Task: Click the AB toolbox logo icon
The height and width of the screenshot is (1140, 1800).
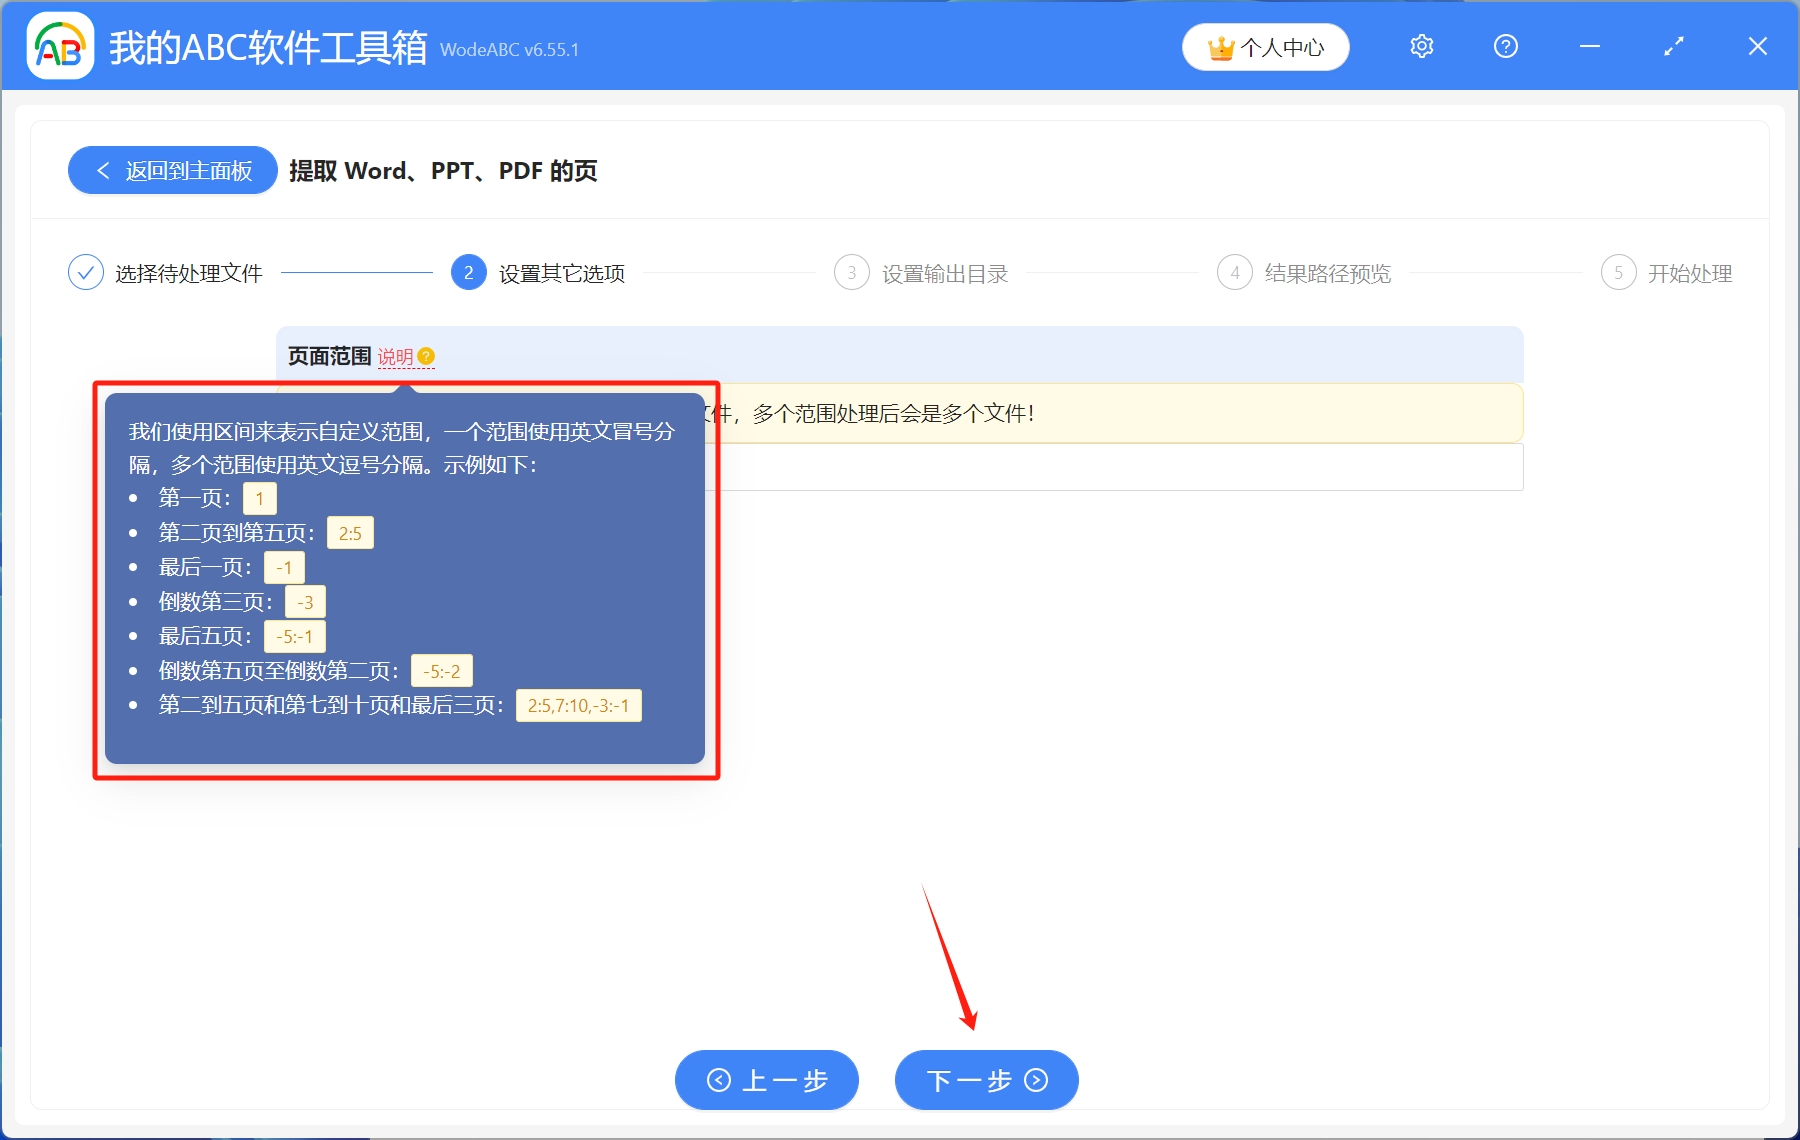Action: (59, 46)
